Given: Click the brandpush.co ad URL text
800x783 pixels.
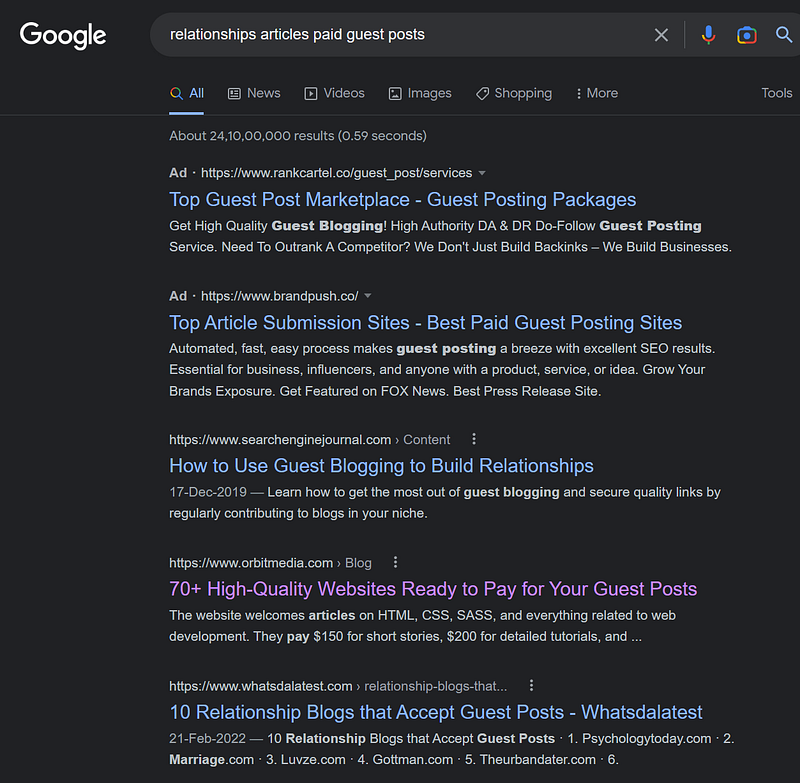Looking at the screenshot, I should [280, 296].
